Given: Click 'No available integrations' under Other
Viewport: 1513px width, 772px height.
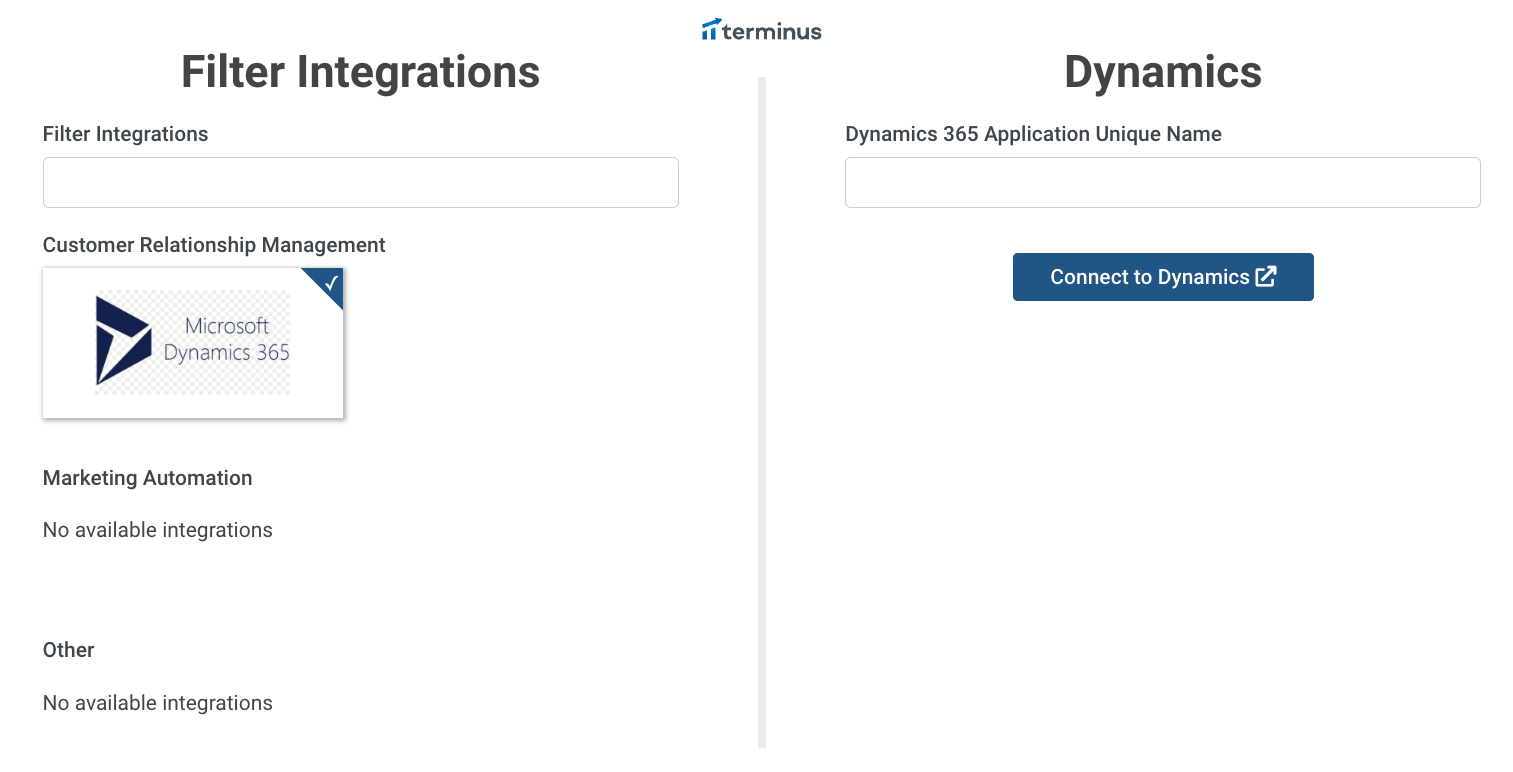Looking at the screenshot, I should 158,703.
